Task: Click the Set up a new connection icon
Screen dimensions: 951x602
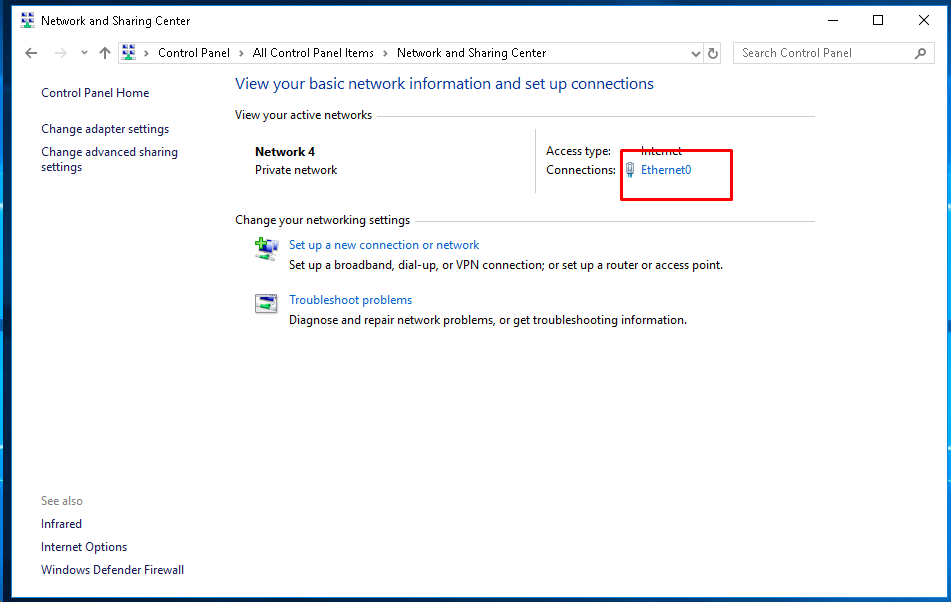Action: (x=266, y=248)
